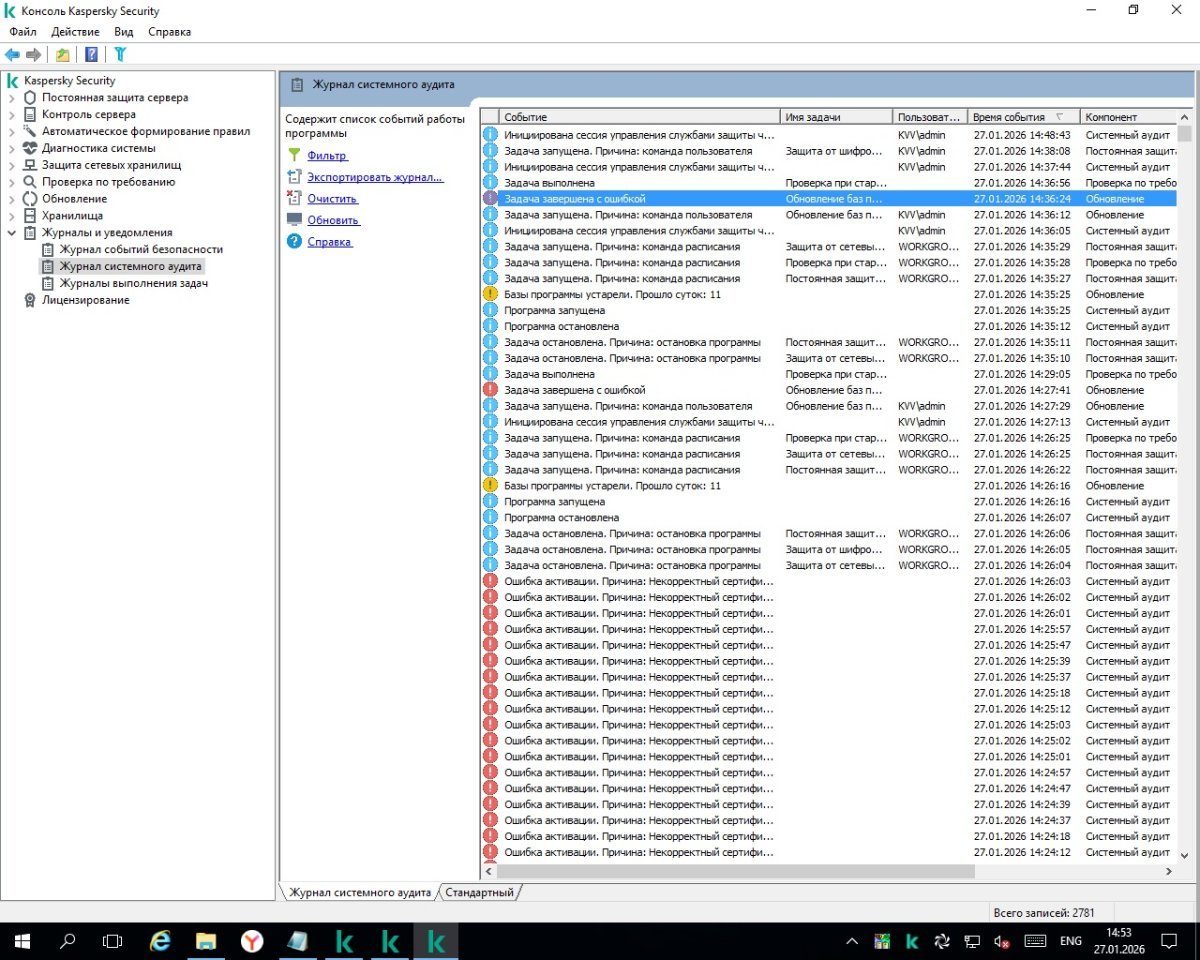Sort by the Событие column header
Viewport: 1200px width, 960px height.
(x=640, y=117)
